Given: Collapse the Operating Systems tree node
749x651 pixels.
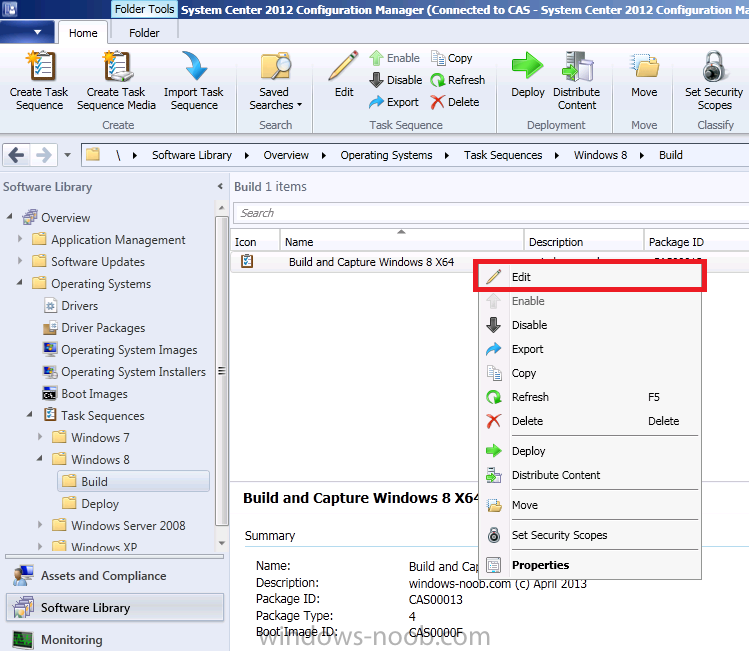Looking at the screenshot, I should tap(20, 282).
